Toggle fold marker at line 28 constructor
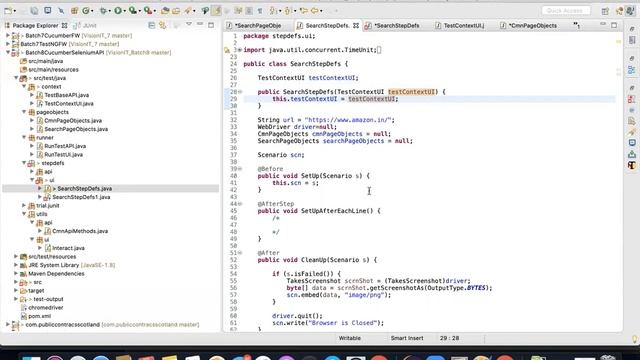 point(240,92)
